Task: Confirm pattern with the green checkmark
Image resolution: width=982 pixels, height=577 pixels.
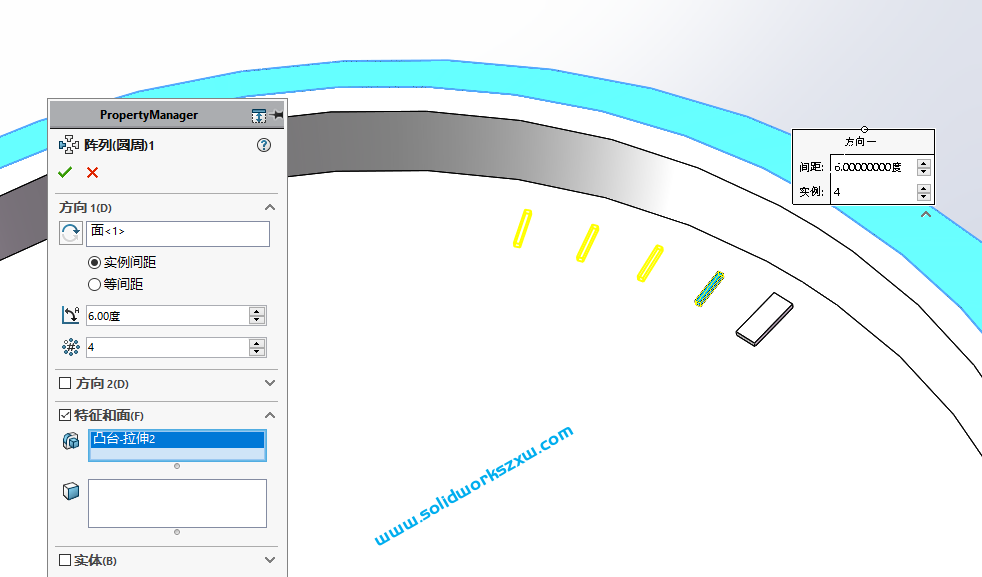Action: [65, 171]
